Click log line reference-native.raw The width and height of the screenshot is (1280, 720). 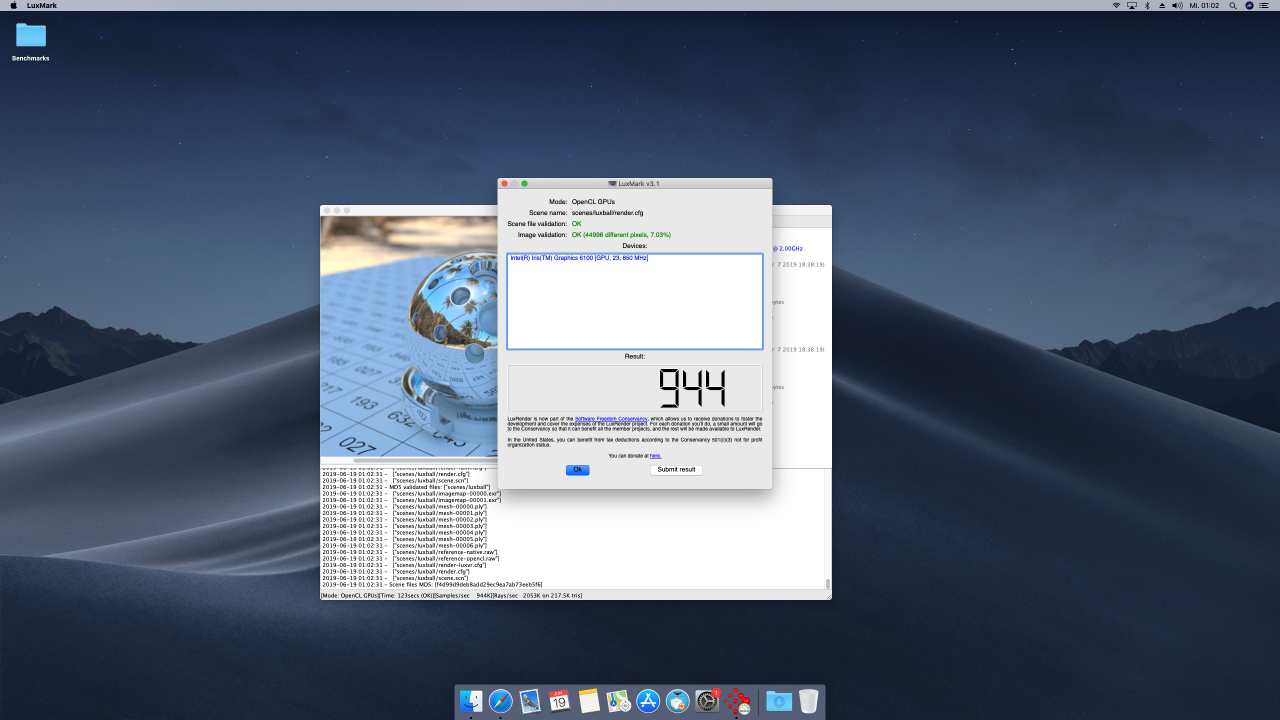(x=410, y=552)
